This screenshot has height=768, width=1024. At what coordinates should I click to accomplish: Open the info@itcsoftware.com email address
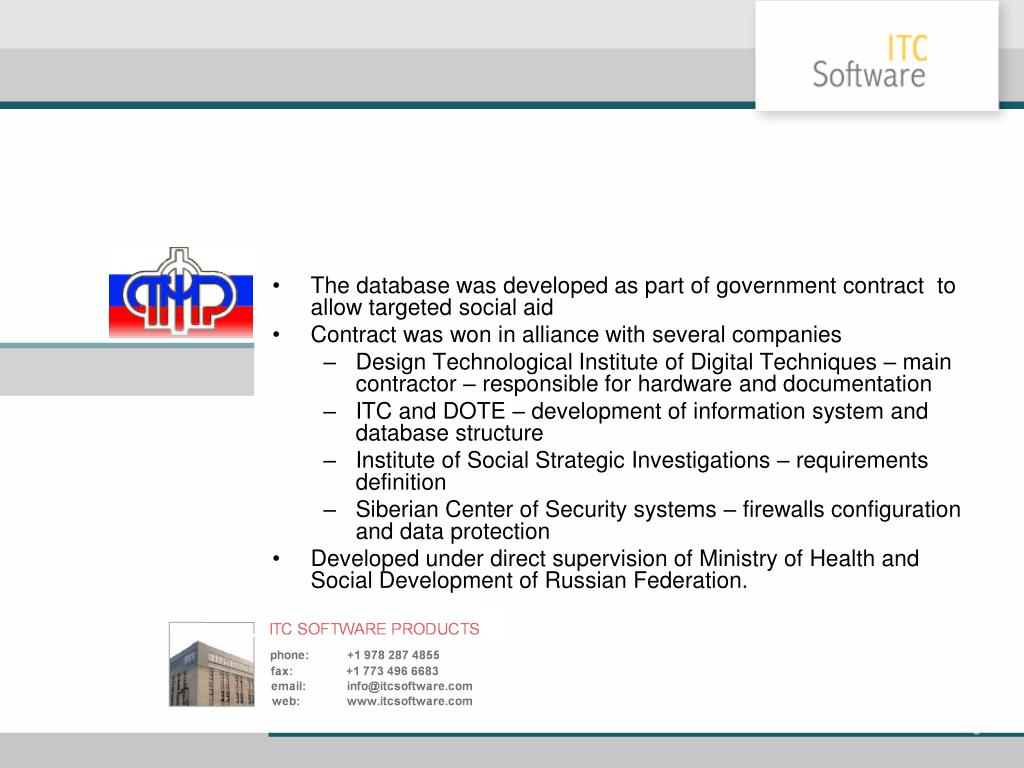pos(409,686)
